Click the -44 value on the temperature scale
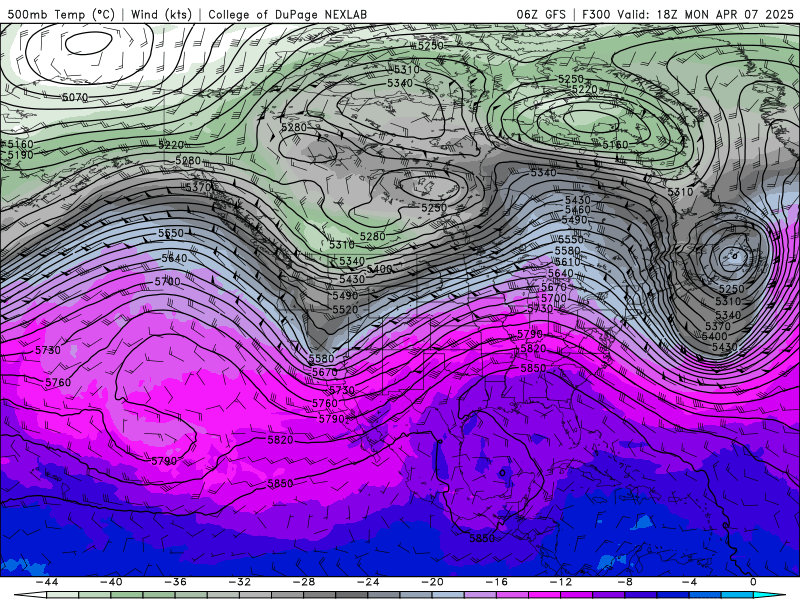This screenshot has width=800, height=600. coord(46,582)
